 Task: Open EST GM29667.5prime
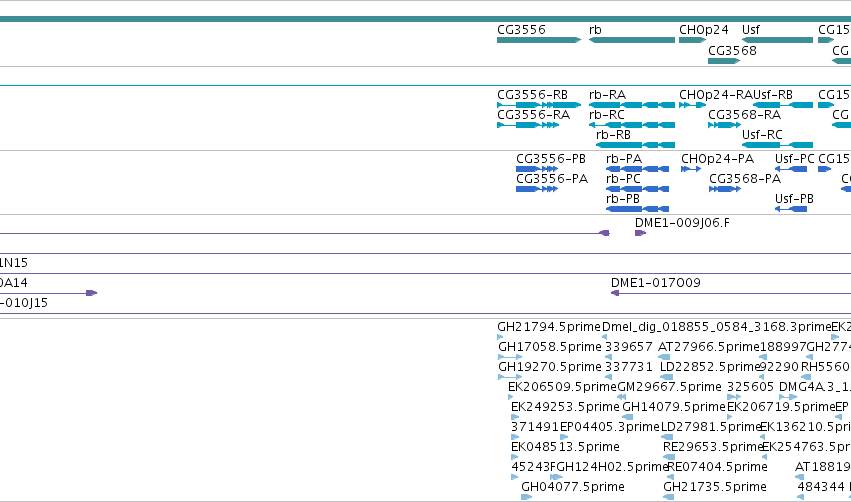(622, 397)
